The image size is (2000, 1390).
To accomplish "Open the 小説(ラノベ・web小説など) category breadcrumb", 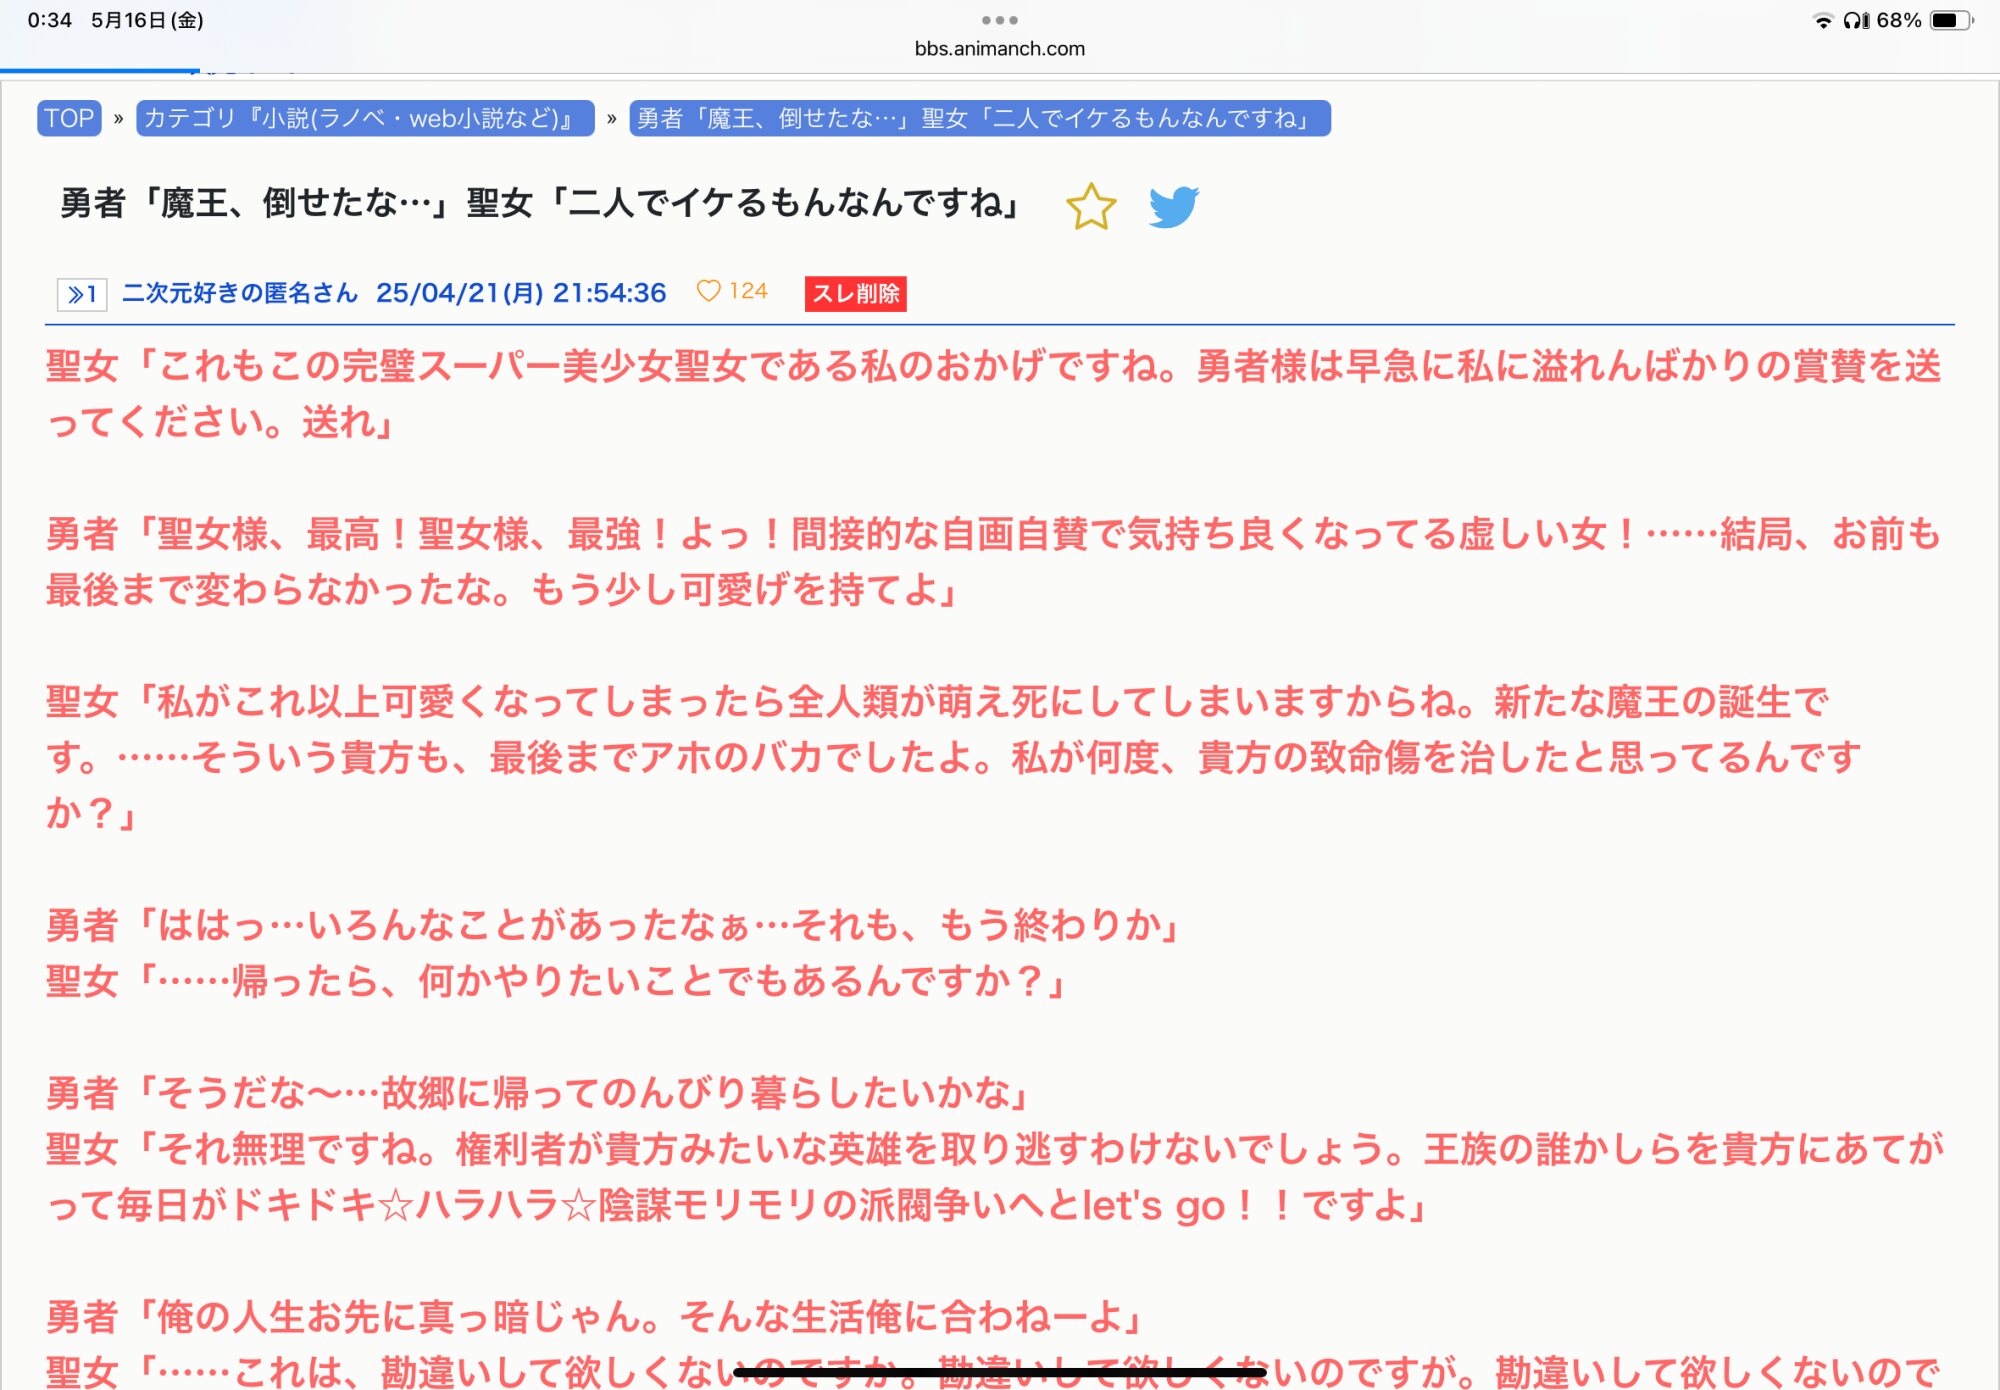I will tap(365, 118).
